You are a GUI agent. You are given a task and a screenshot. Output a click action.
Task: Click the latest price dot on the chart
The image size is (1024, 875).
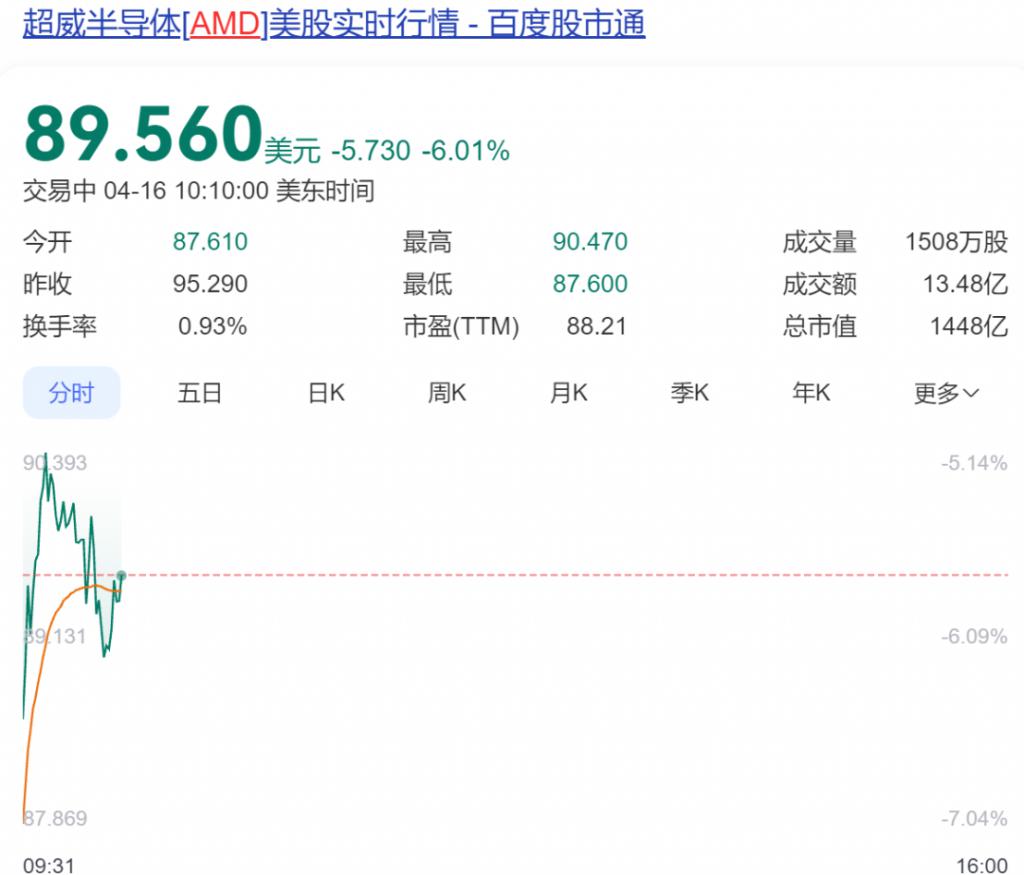point(121,575)
